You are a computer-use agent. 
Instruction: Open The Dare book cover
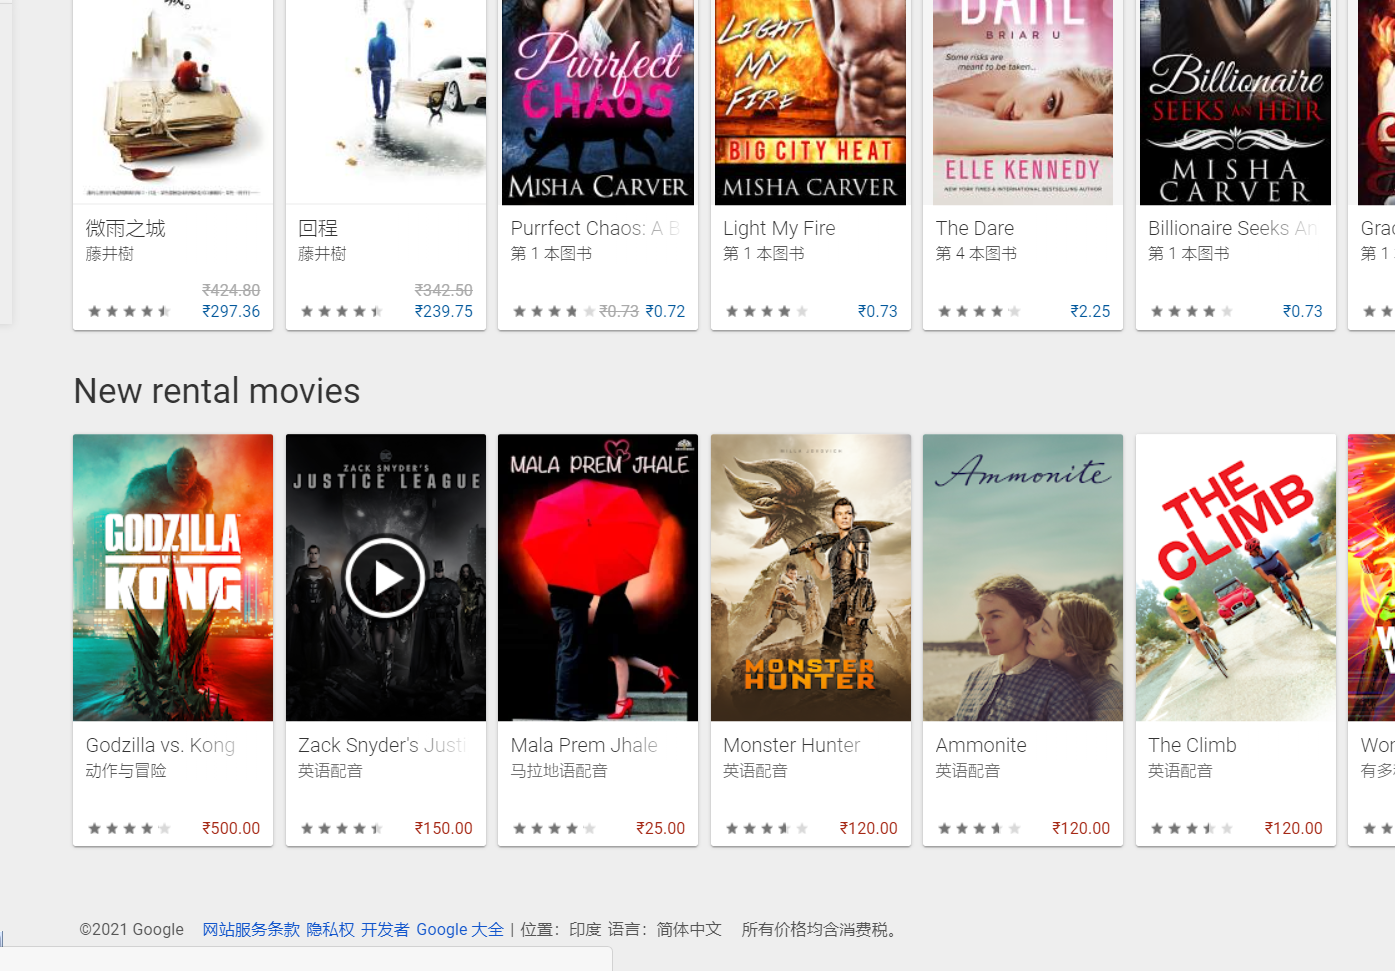[x=1023, y=102]
